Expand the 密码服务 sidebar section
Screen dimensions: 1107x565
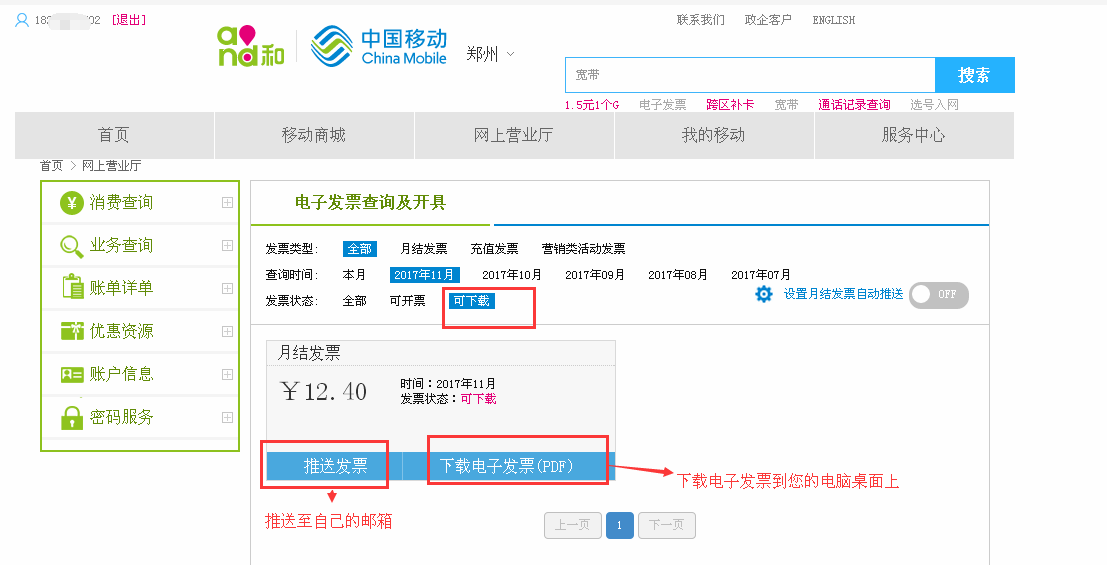click(227, 417)
